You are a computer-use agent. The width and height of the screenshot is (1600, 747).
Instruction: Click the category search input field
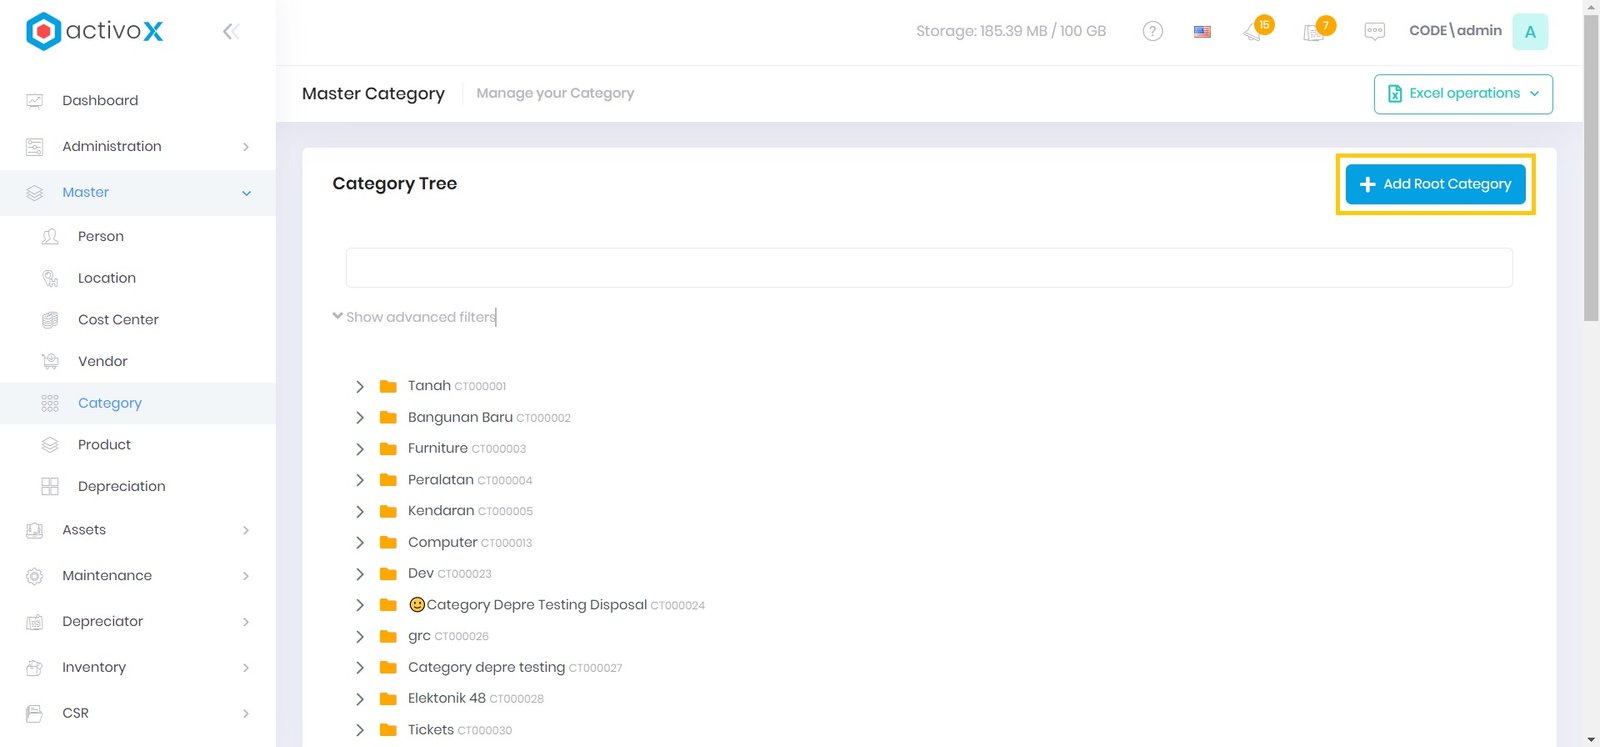928,268
